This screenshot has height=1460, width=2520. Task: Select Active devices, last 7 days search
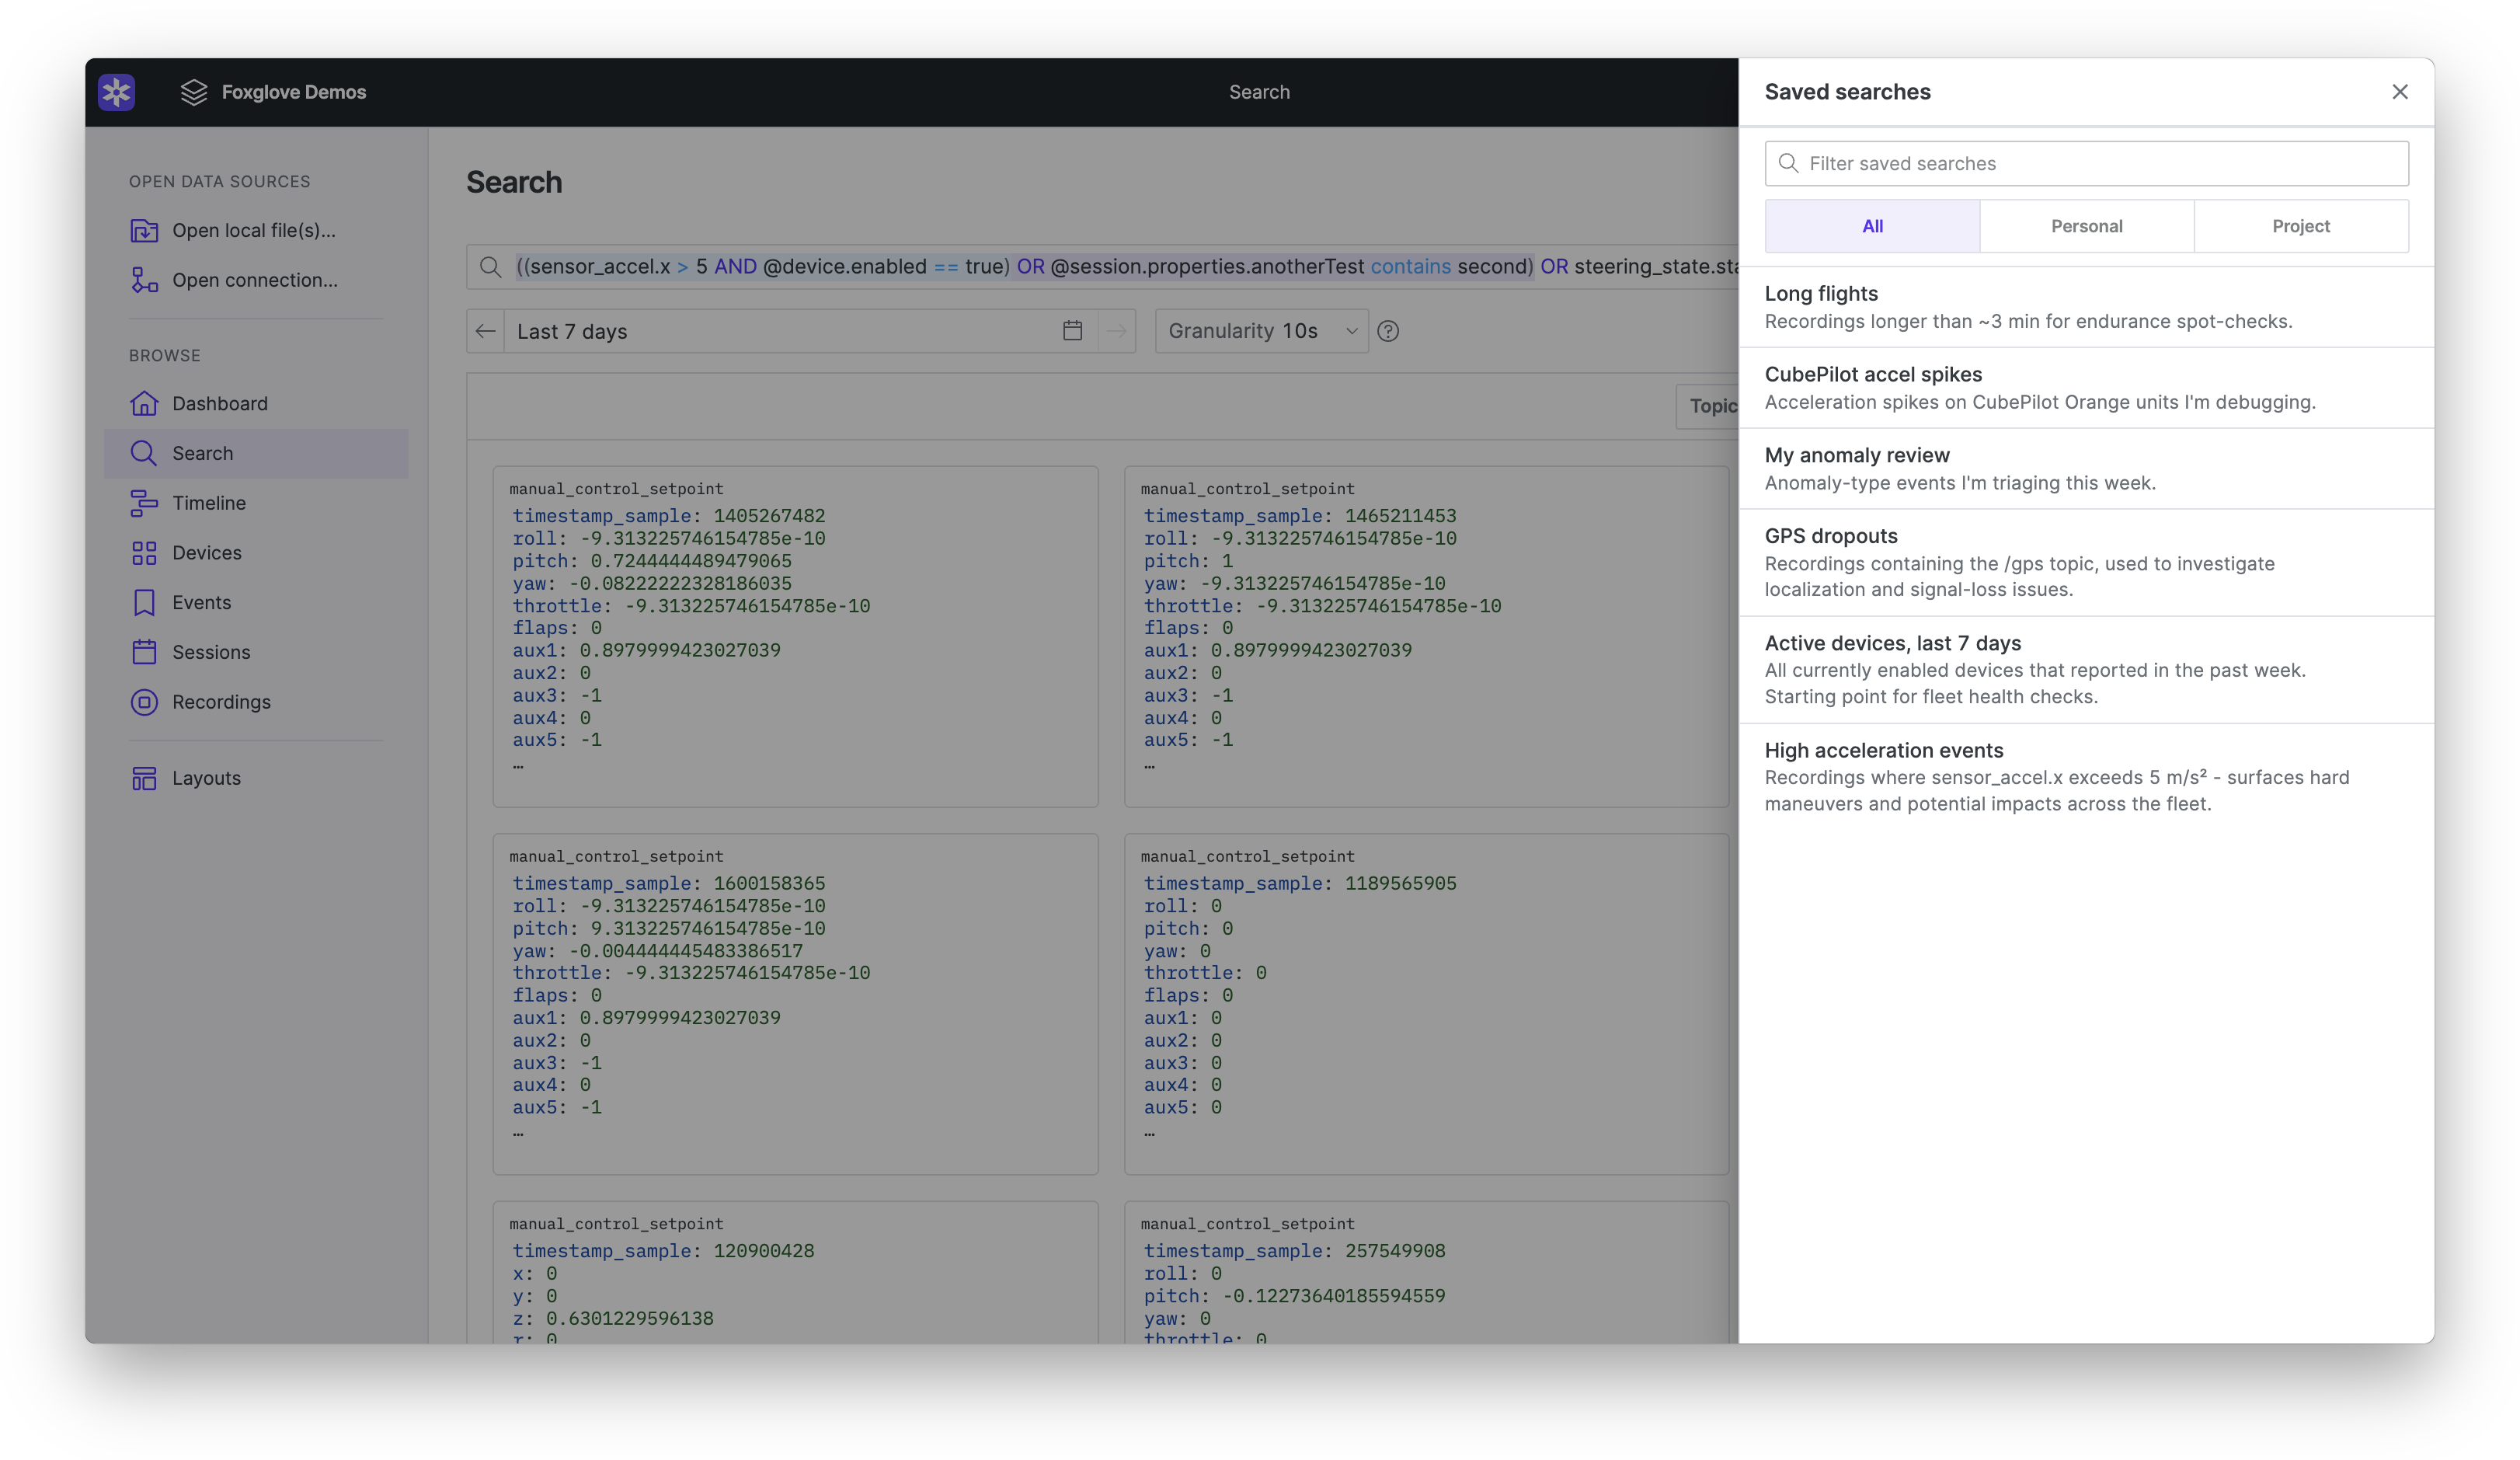(x=2087, y=670)
